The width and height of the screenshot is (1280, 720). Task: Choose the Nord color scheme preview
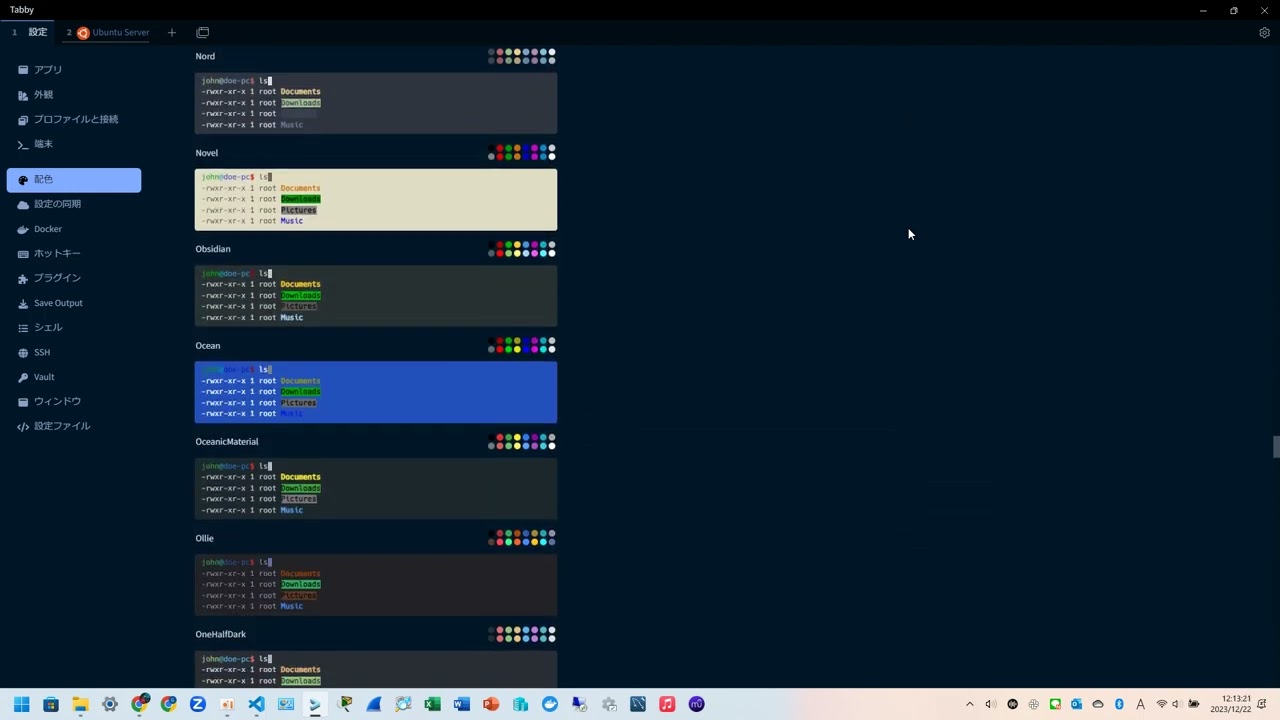tap(376, 103)
